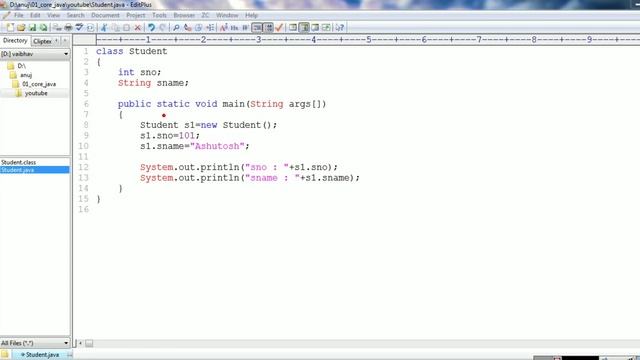Toggle the Cliptext Window toolbar button
640x360 pixels.
pyautogui.click(x=304, y=27)
